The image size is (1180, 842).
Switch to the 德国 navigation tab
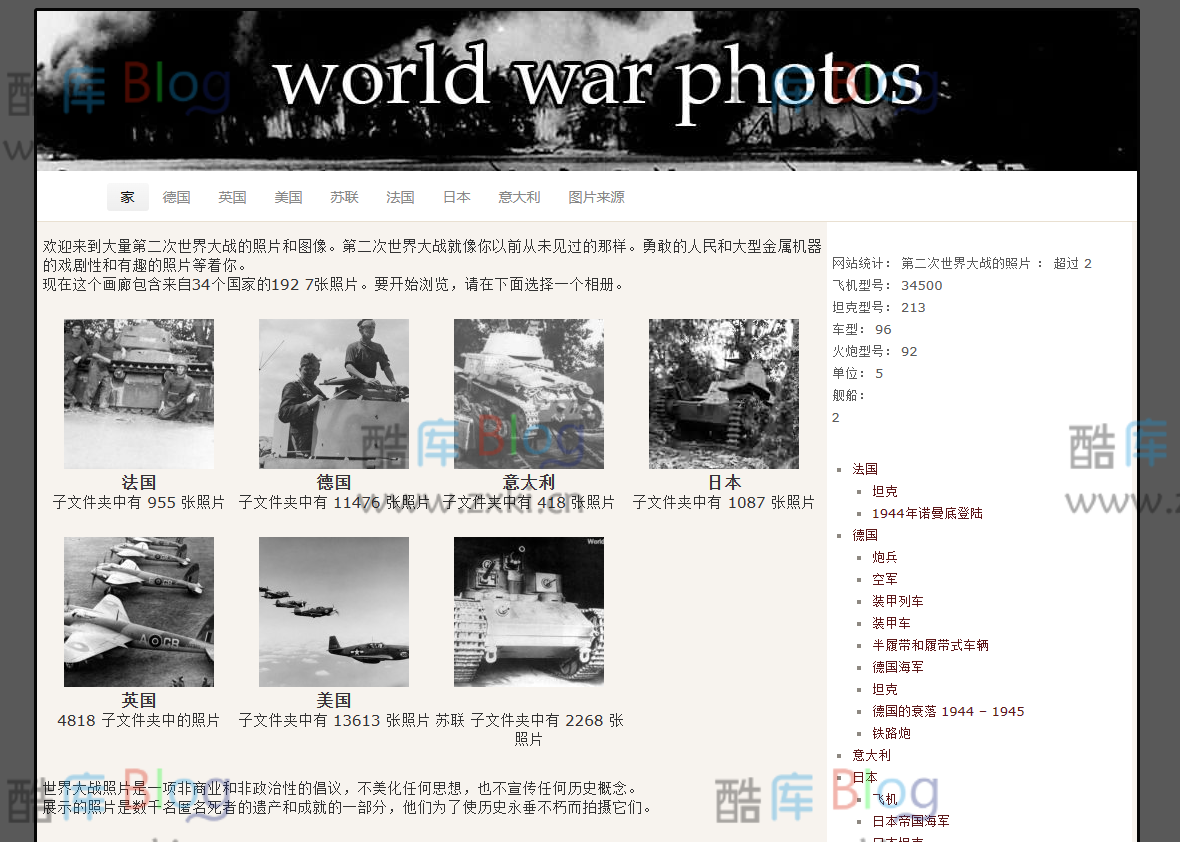point(176,197)
